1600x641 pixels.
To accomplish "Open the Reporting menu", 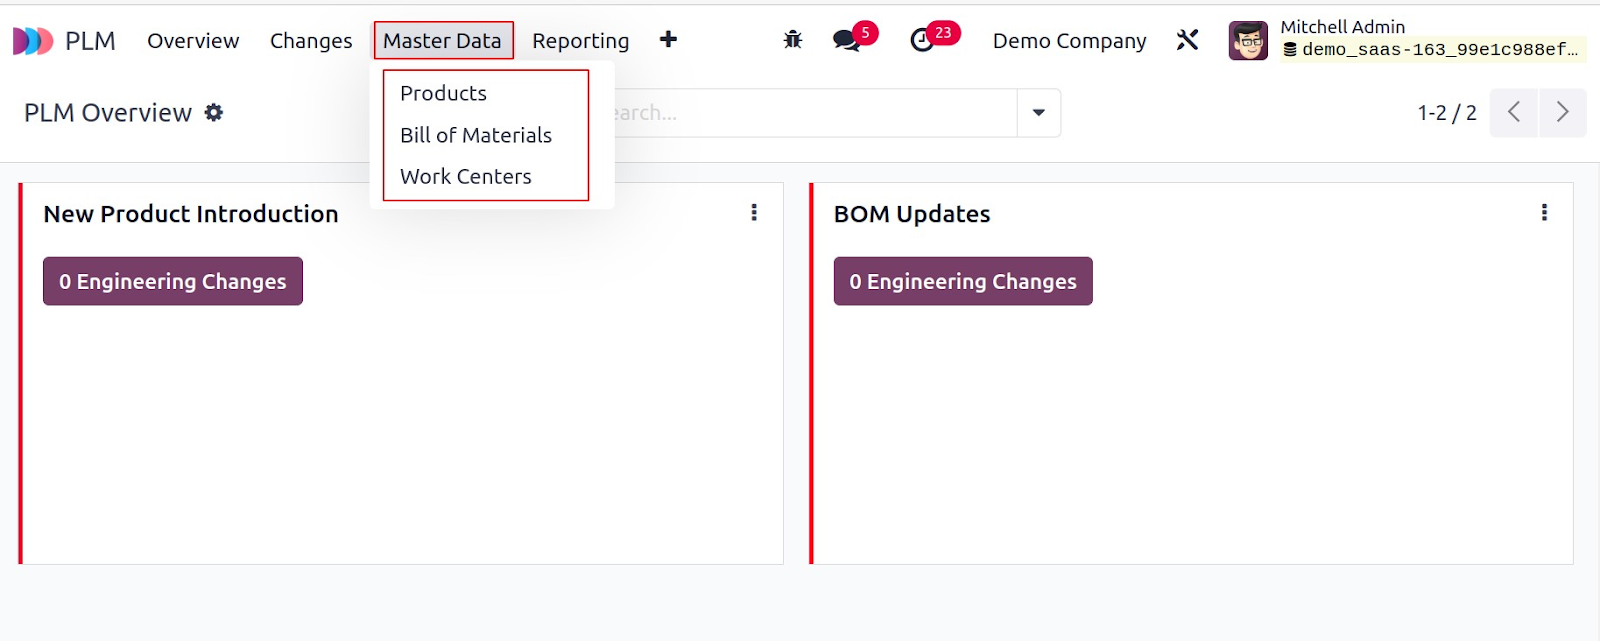I will pos(580,41).
